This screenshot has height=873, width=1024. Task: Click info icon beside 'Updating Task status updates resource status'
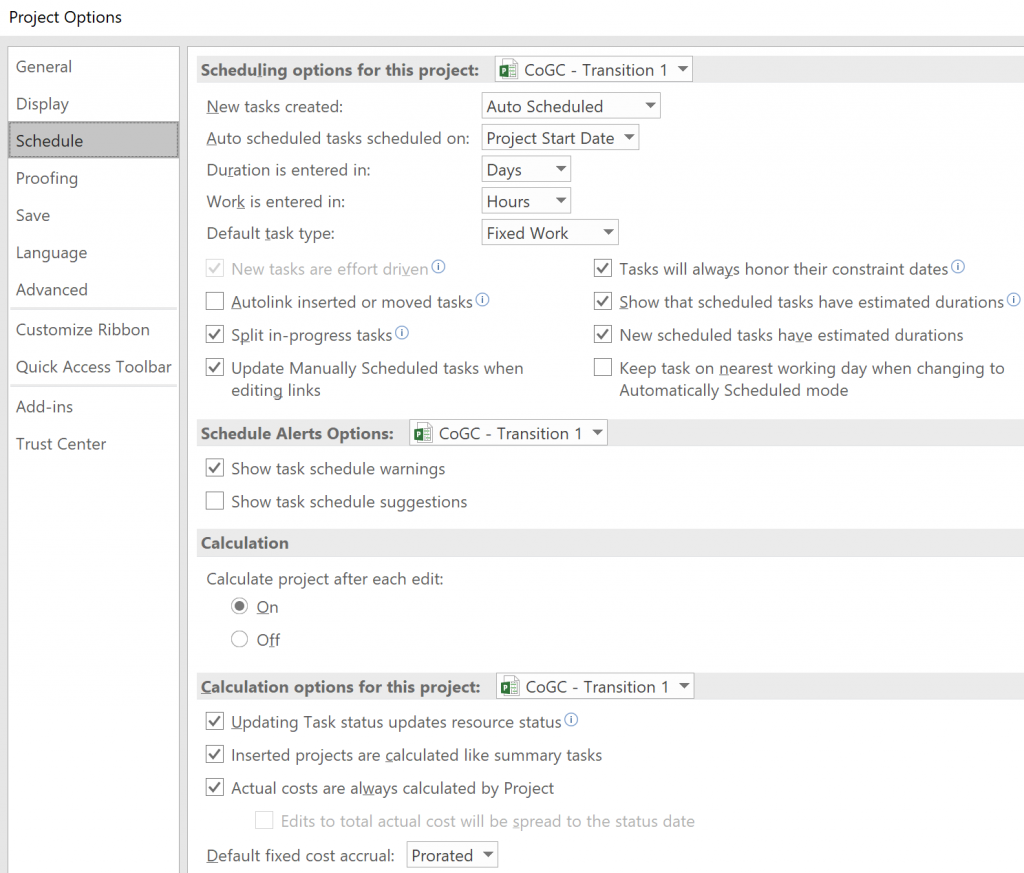pyautogui.click(x=571, y=720)
